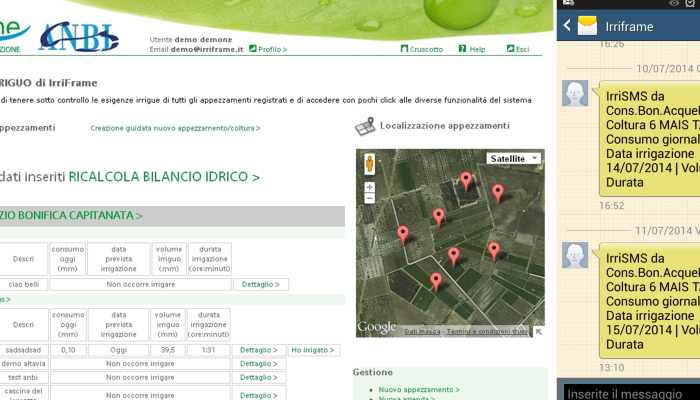
Task: Tap contact avatar of 11/07/2014 message
Action: 575,255
